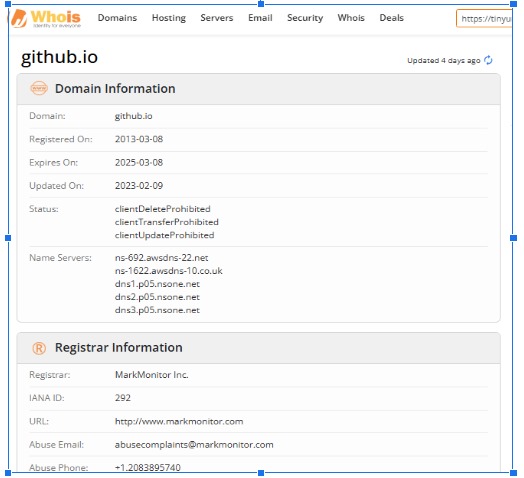This screenshot has height=478, width=524.
Task: Open the Email menu
Action: (x=260, y=18)
